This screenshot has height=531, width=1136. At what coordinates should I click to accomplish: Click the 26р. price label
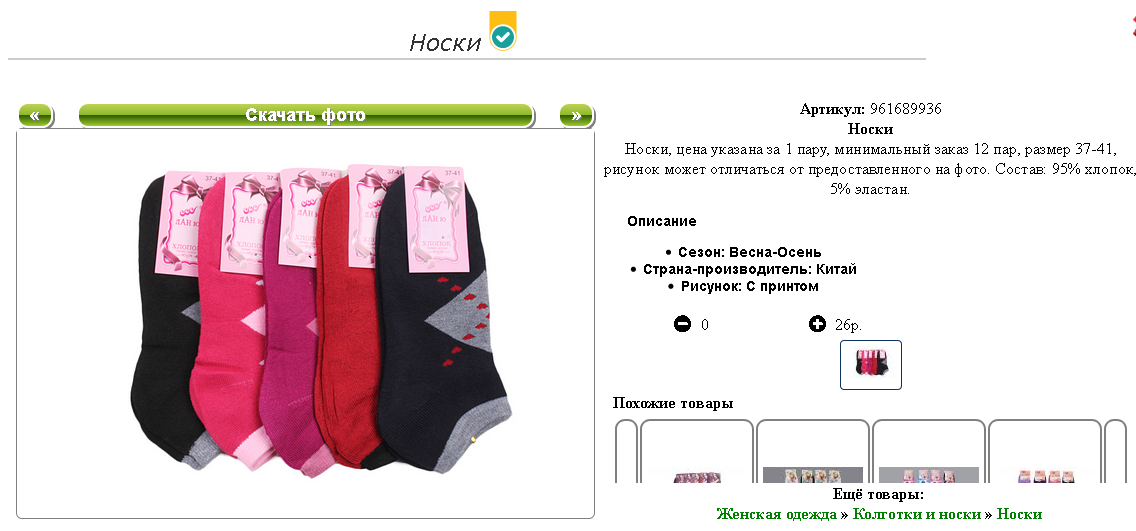click(x=848, y=325)
